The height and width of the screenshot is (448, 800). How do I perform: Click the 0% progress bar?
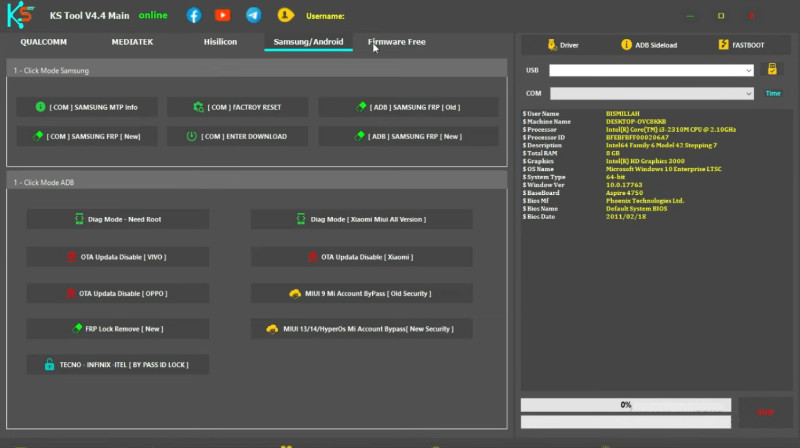pyautogui.click(x=626, y=405)
